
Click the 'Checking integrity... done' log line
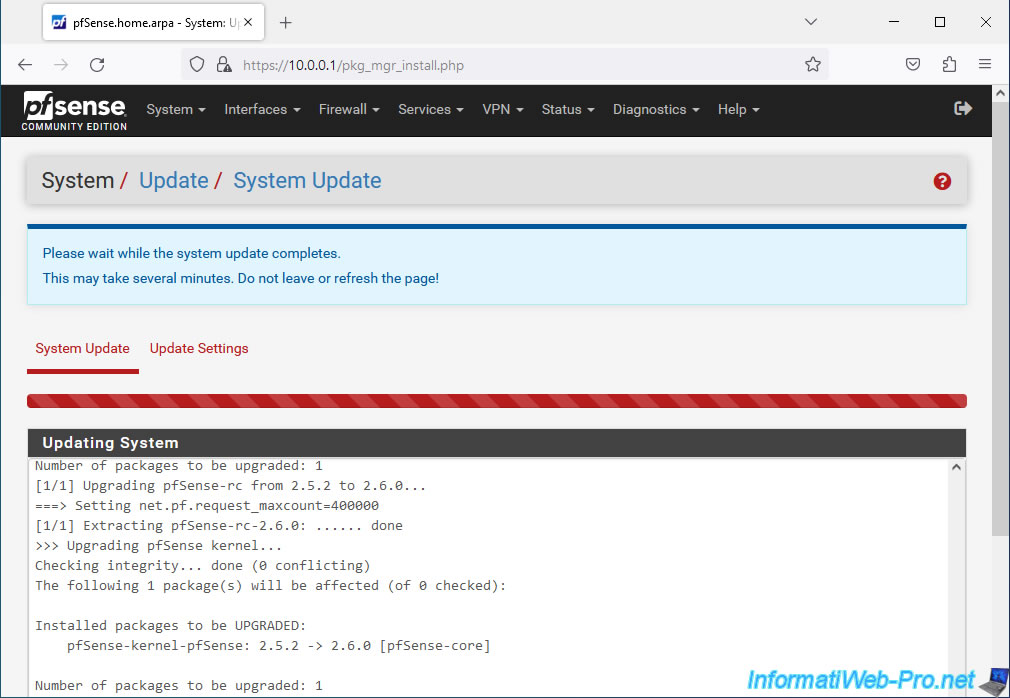pyautogui.click(x=203, y=565)
